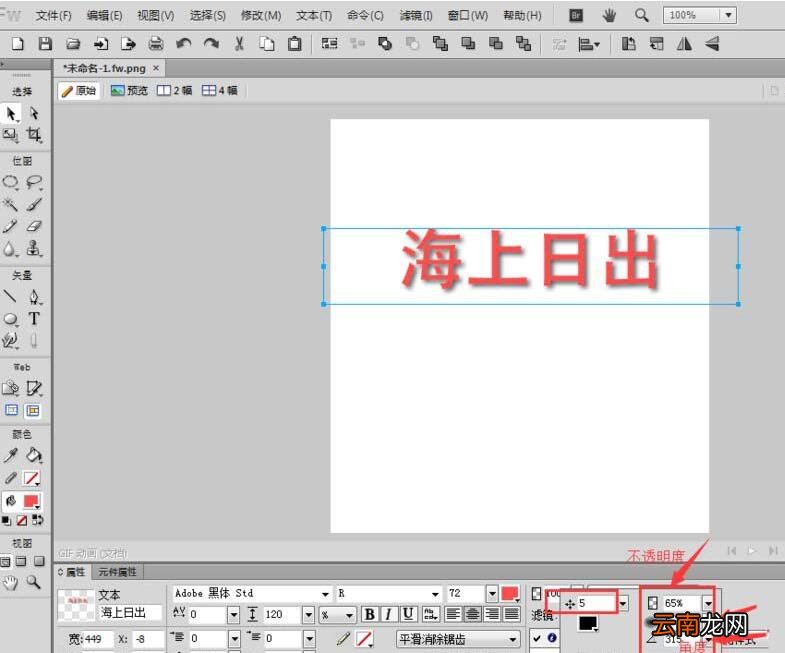This screenshot has width=785, height=653.
Task: Select the Freeform tool
Action: (x=11, y=341)
